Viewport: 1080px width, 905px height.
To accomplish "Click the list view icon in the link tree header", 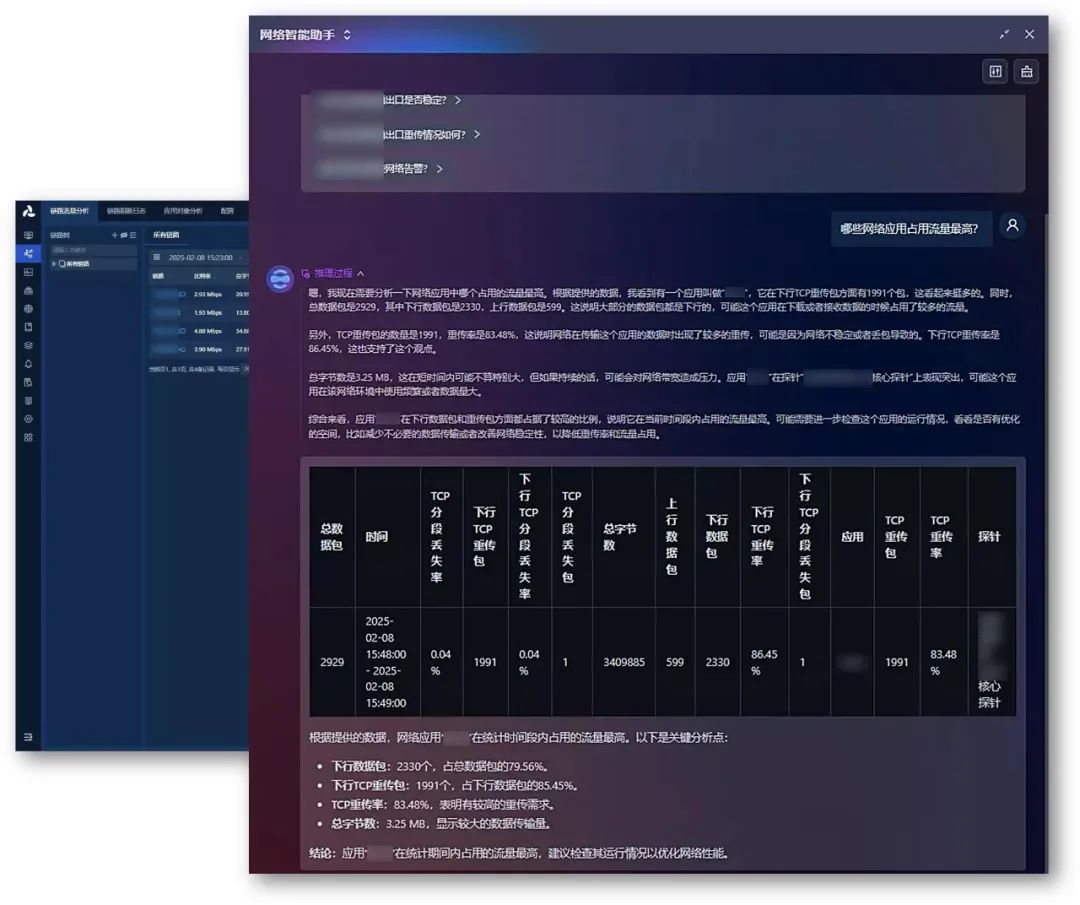I will coord(133,235).
